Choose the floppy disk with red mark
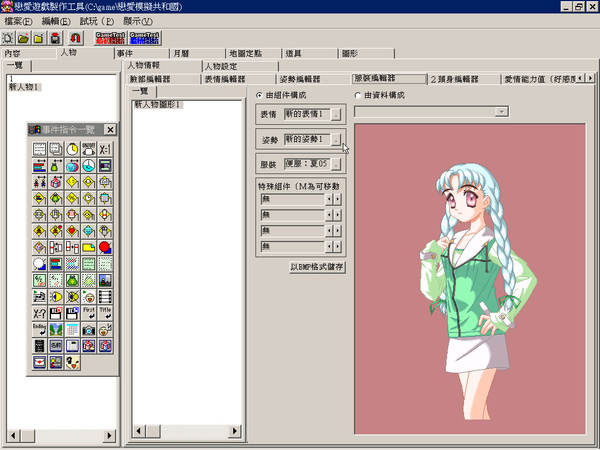600x450 pixels. coord(55,313)
